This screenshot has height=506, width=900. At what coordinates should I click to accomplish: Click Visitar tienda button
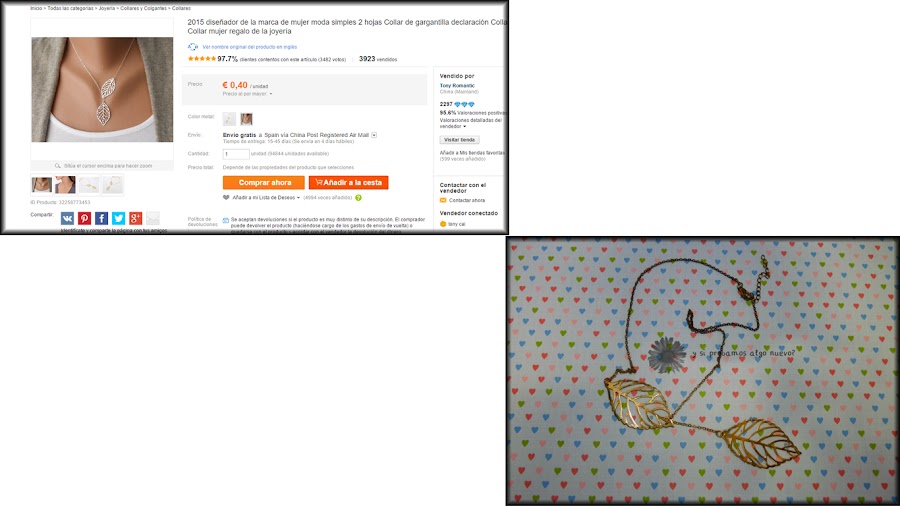pos(459,140)
